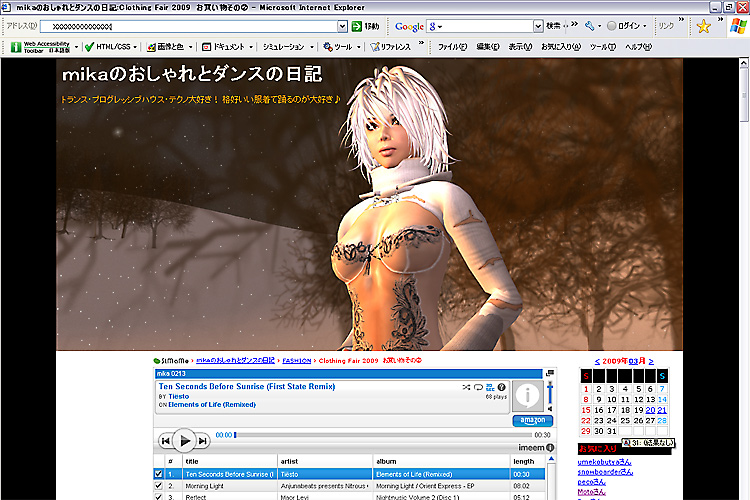Open the Tiësto artist link in player
The image size is (750, 500).
point(178,396)
